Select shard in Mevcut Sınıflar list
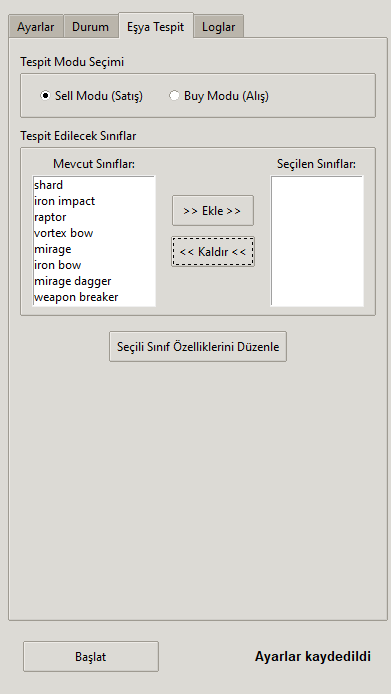This screenshot has width=391, height=694. tap(94, 185)
